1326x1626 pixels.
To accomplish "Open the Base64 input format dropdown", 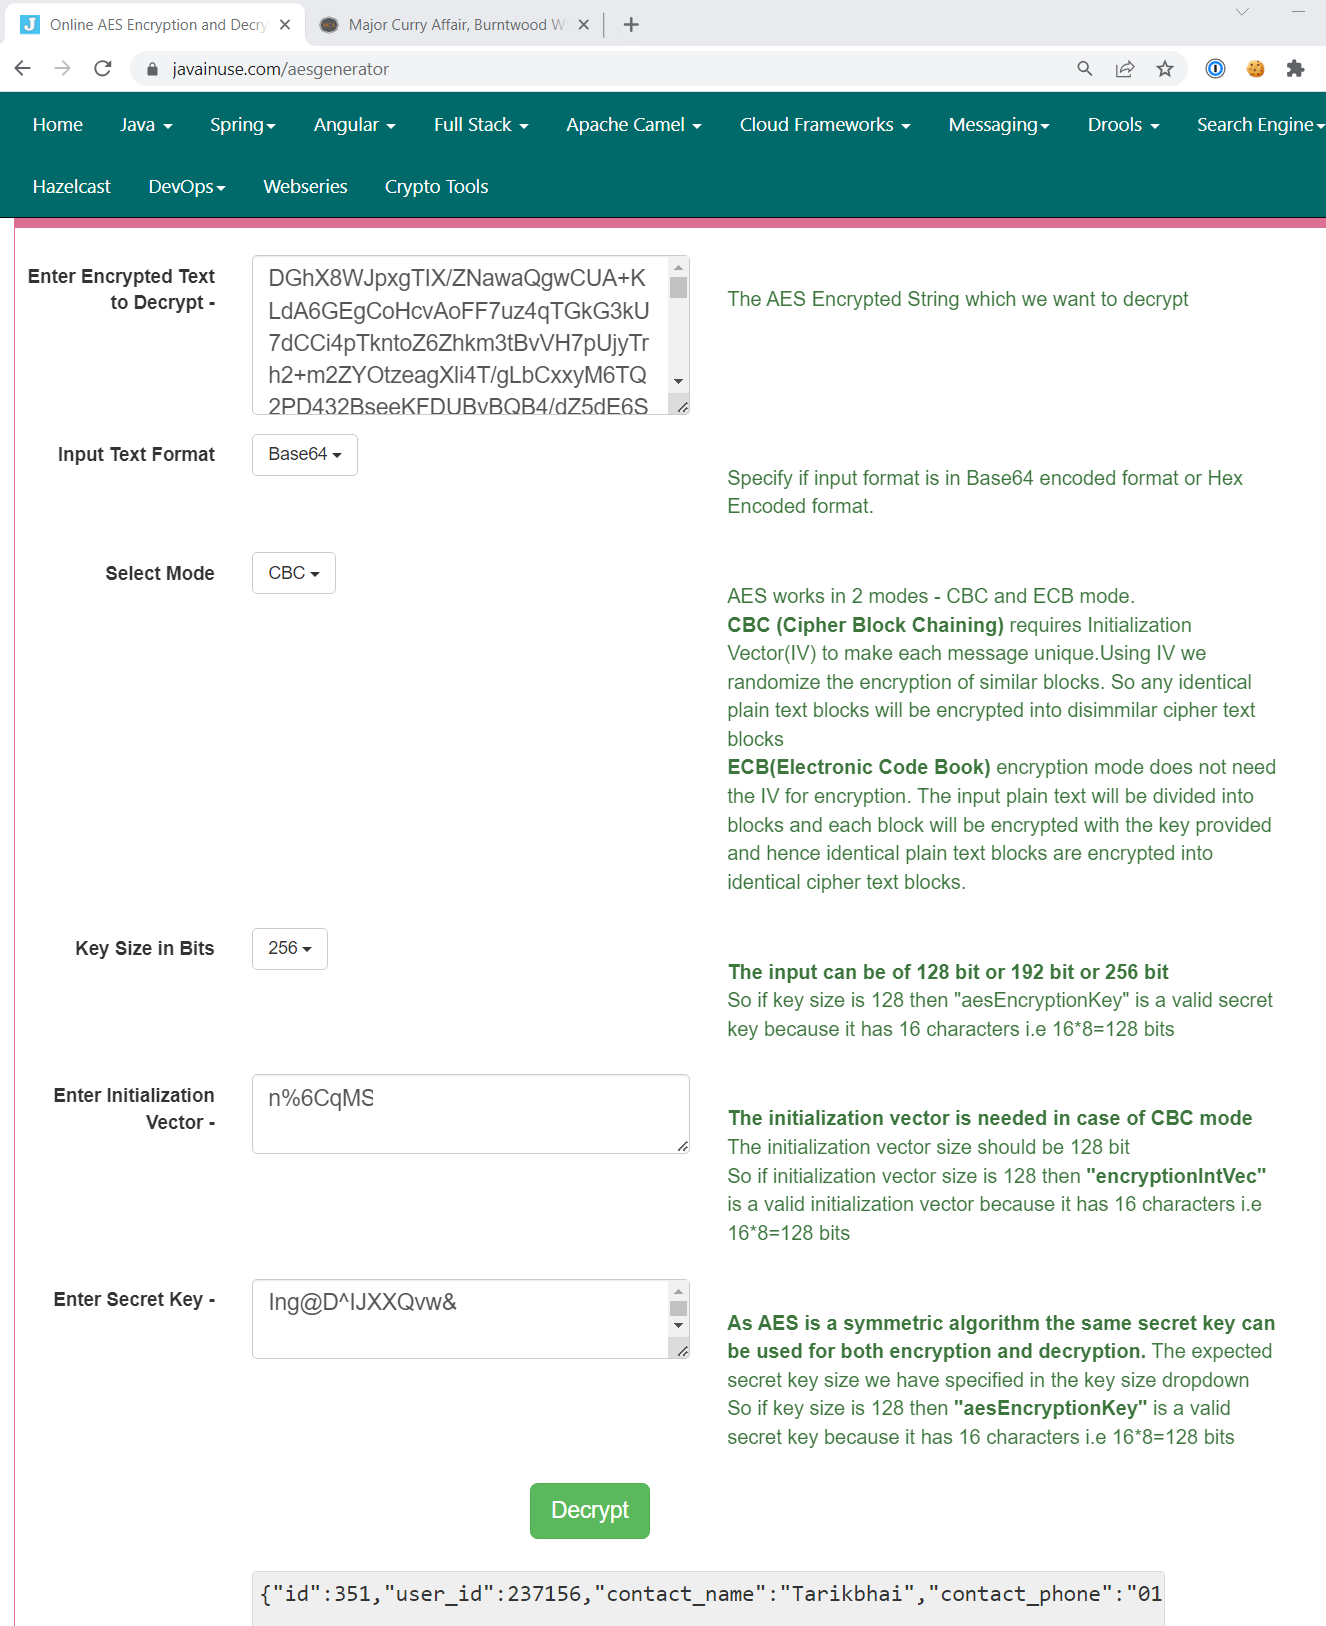I will (304, 455).
